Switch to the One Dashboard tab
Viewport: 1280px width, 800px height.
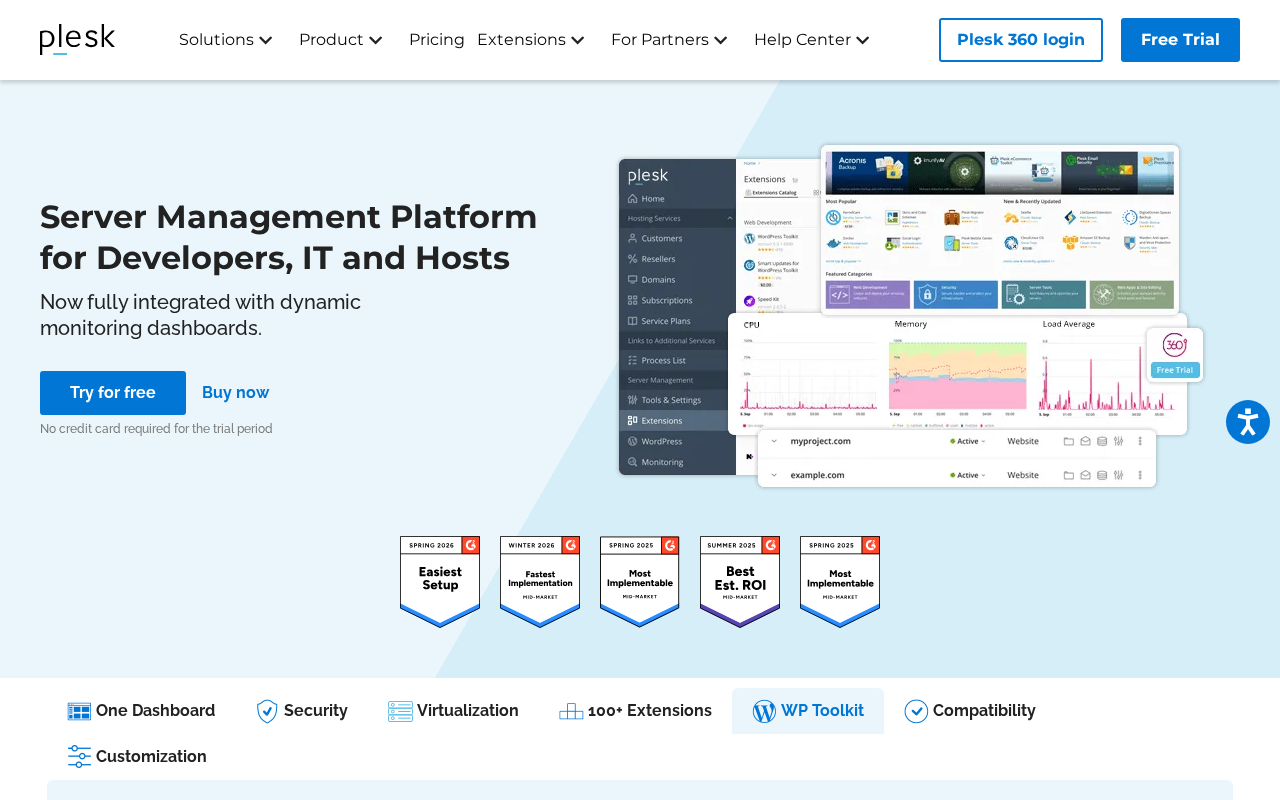pyautogui.click(x=141, y=711)
